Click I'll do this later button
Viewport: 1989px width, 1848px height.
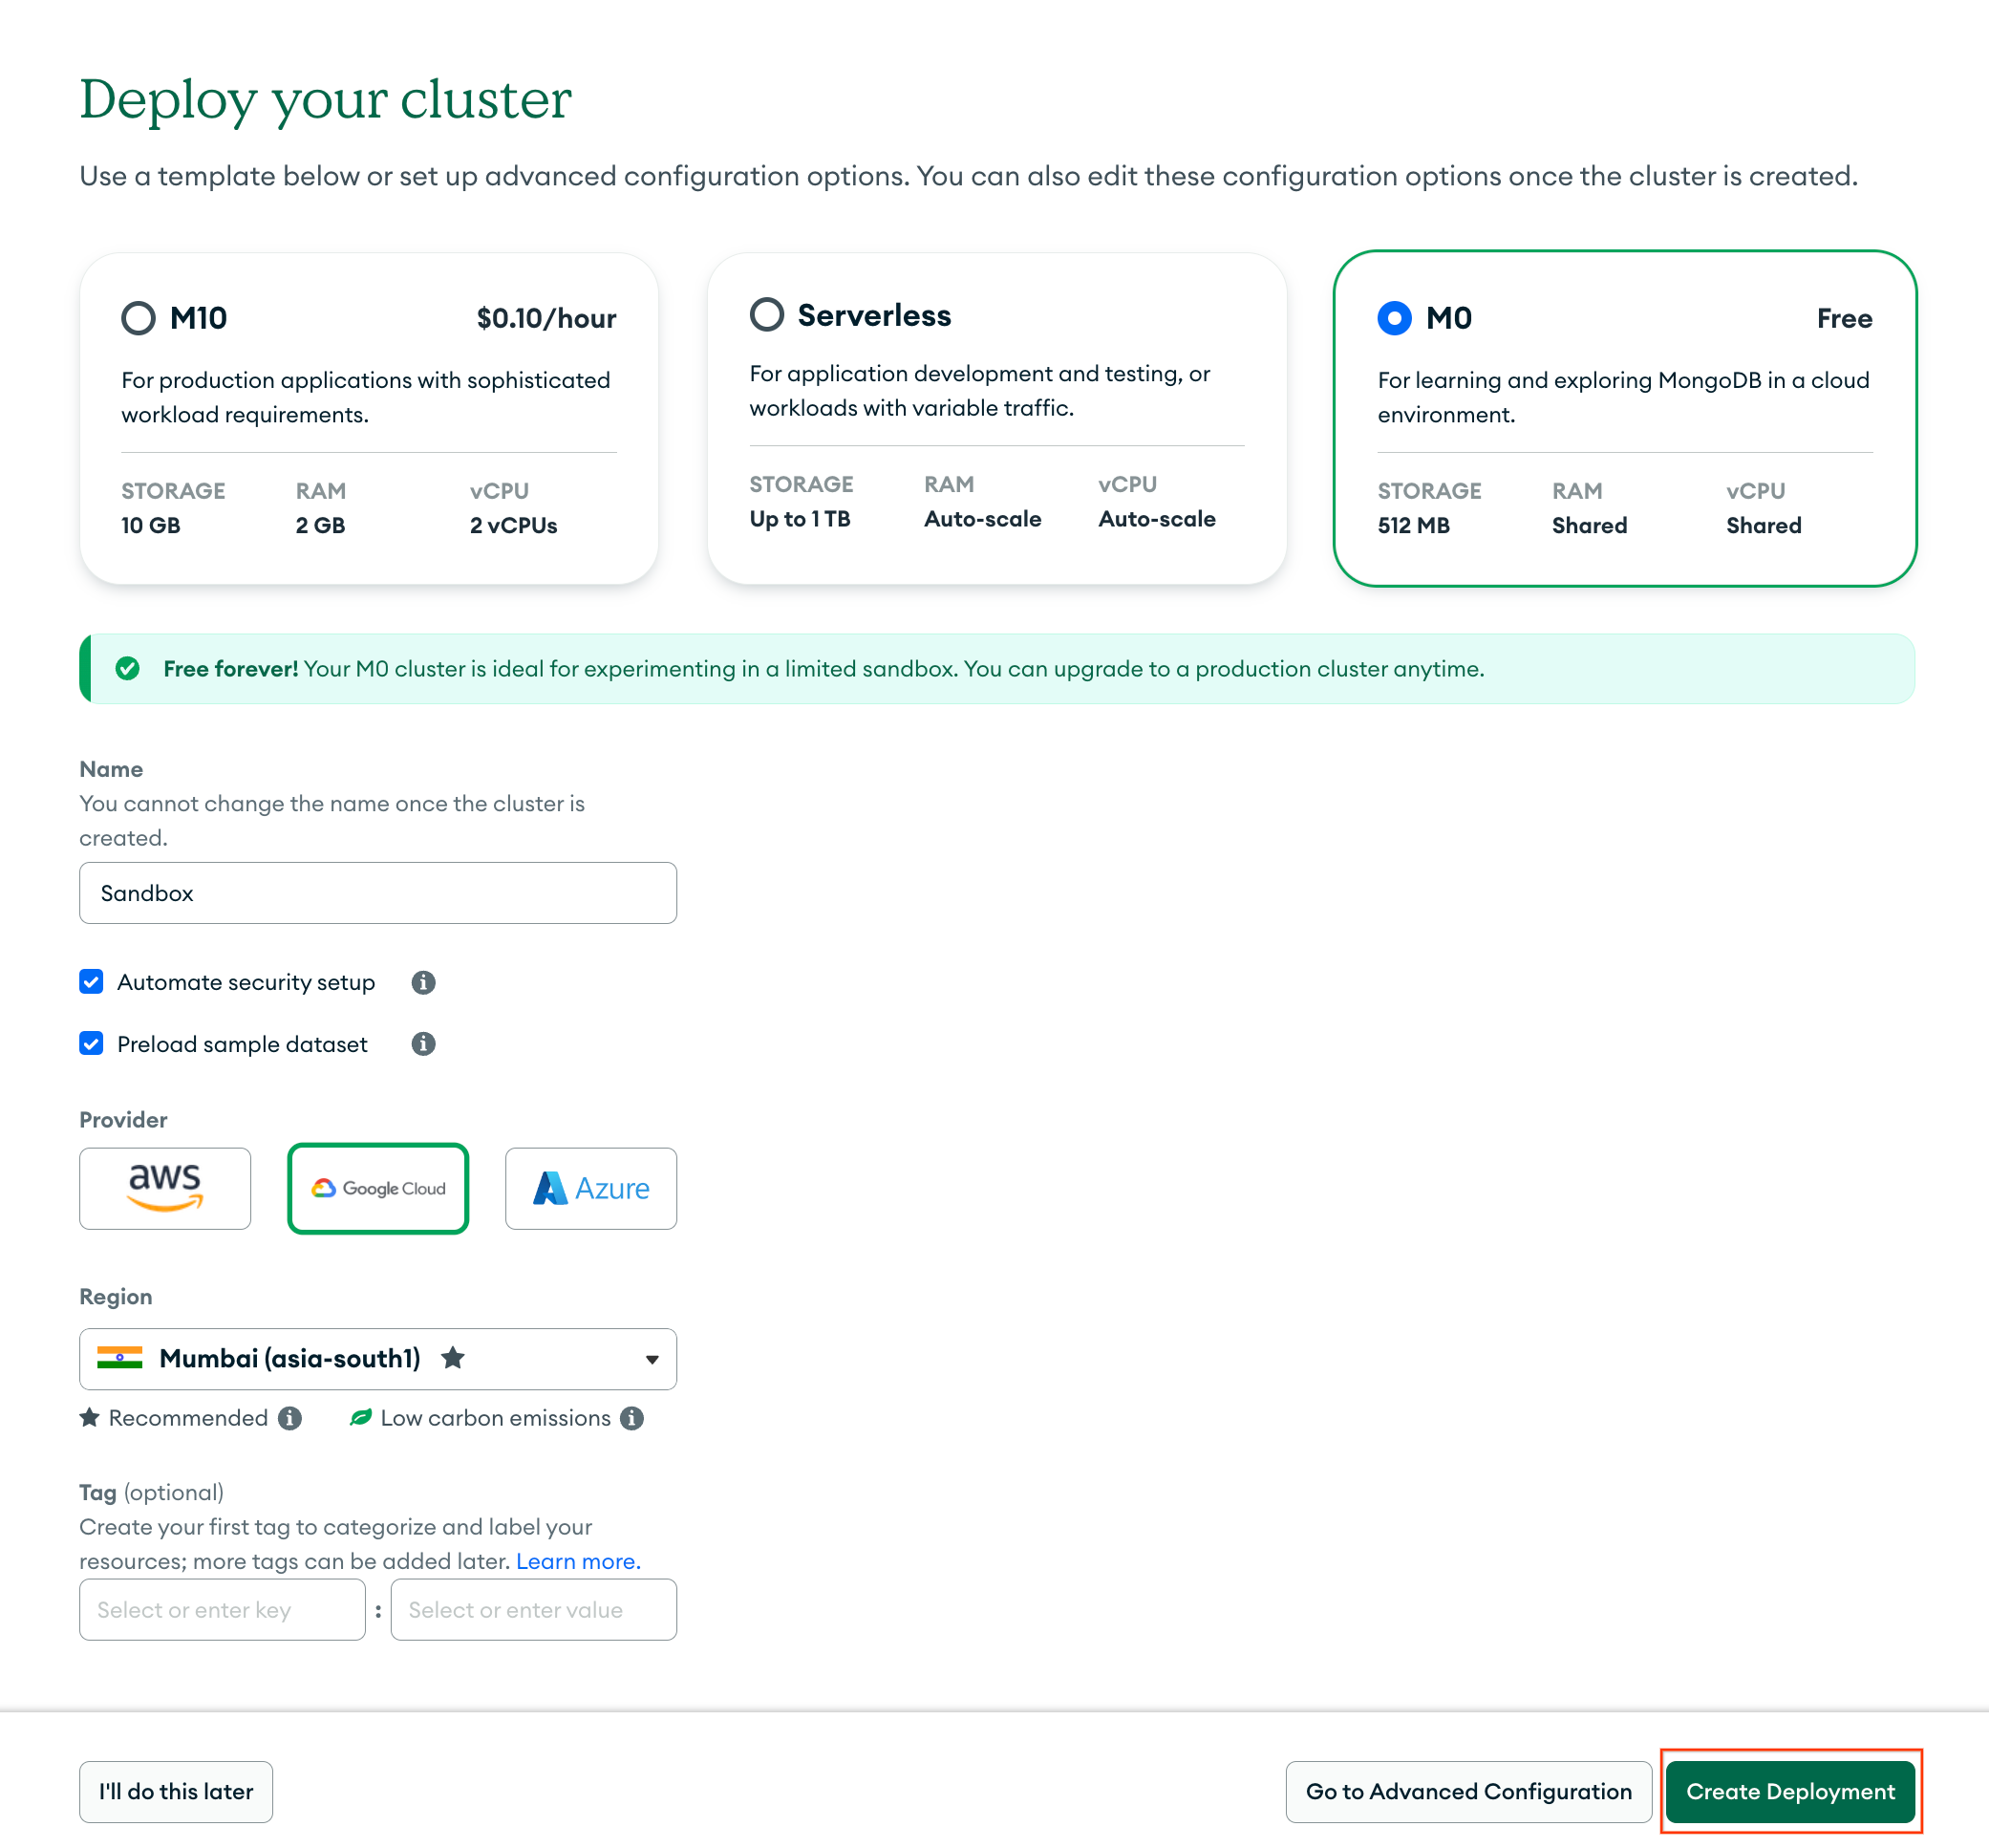click(176, 1791)
